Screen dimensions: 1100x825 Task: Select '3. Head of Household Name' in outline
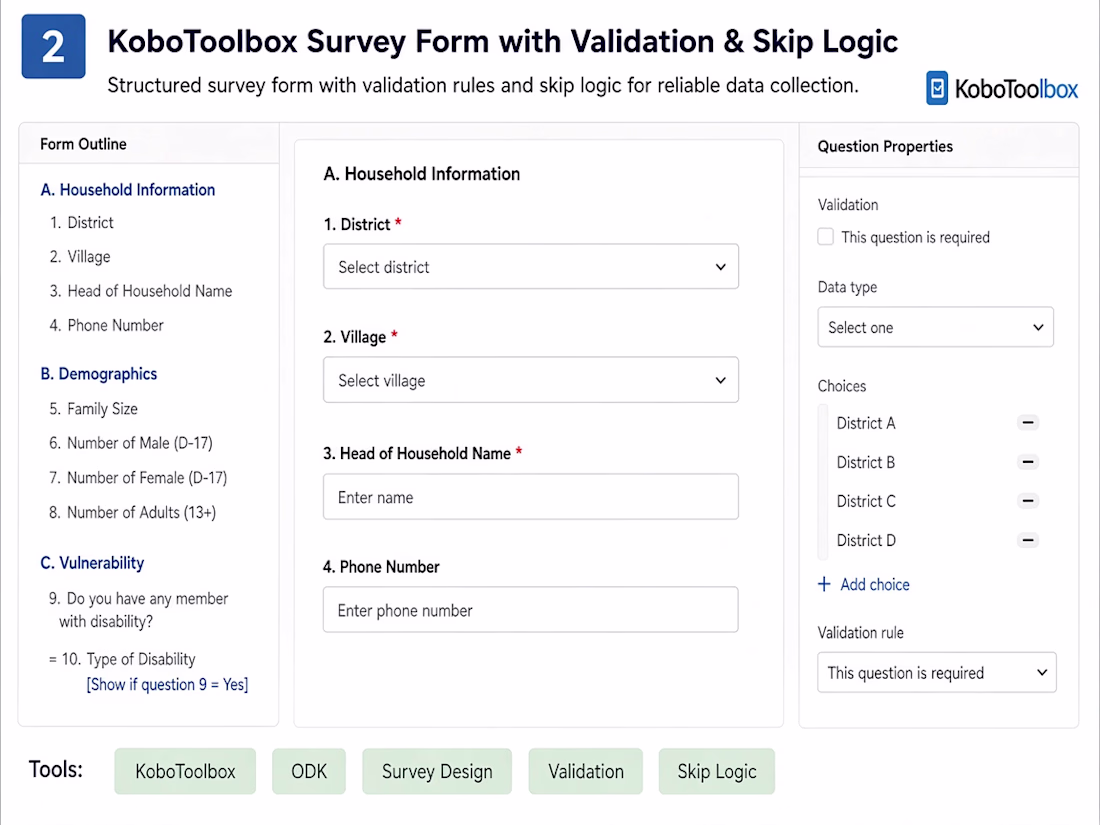(x=140, y=291)
